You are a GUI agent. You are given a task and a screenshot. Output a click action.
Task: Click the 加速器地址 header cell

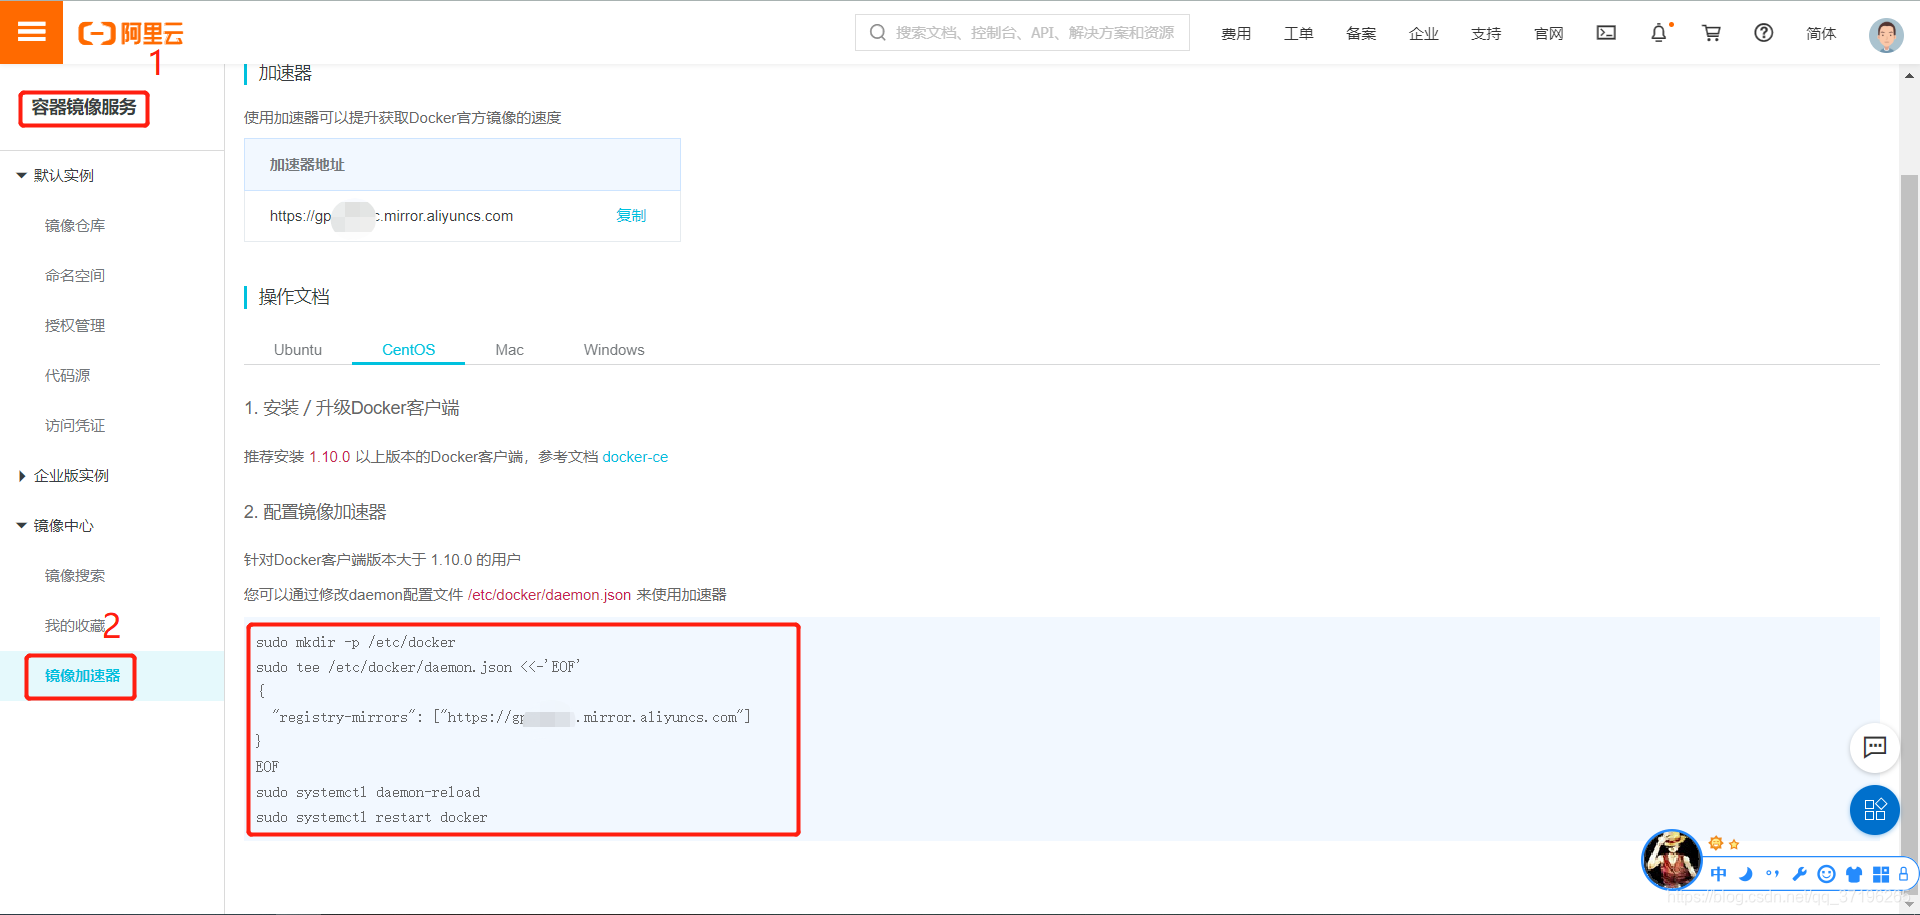click(x=462, y=164)
